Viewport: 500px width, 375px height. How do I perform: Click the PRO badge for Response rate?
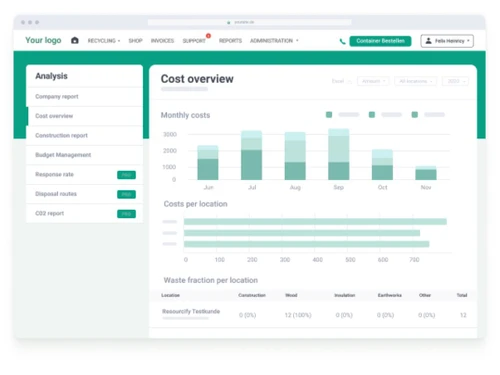click(126, 175)
